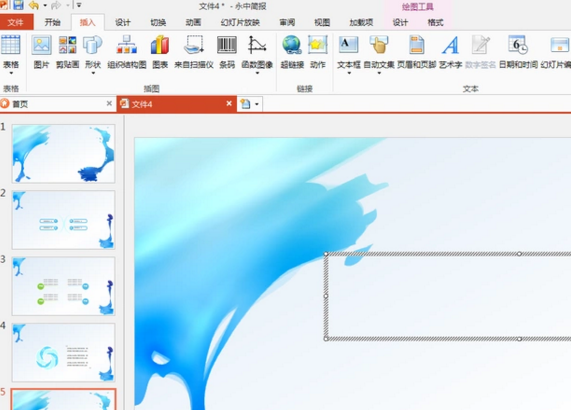Open the 加载项 add-ins tab

tap(361, 22)
